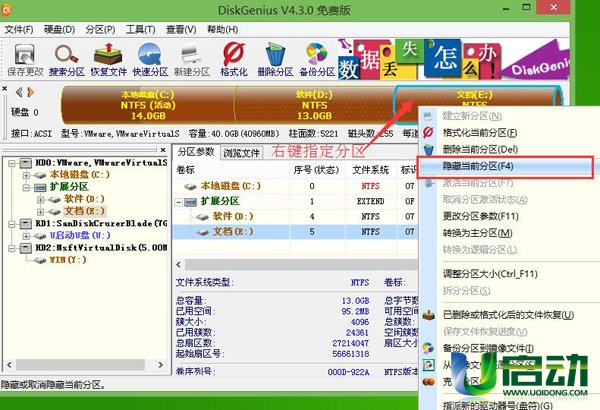Click the Recover Files (恢复文件) toolbar icon
Screen dimensions: 600x410
click(x=108, y=60)
